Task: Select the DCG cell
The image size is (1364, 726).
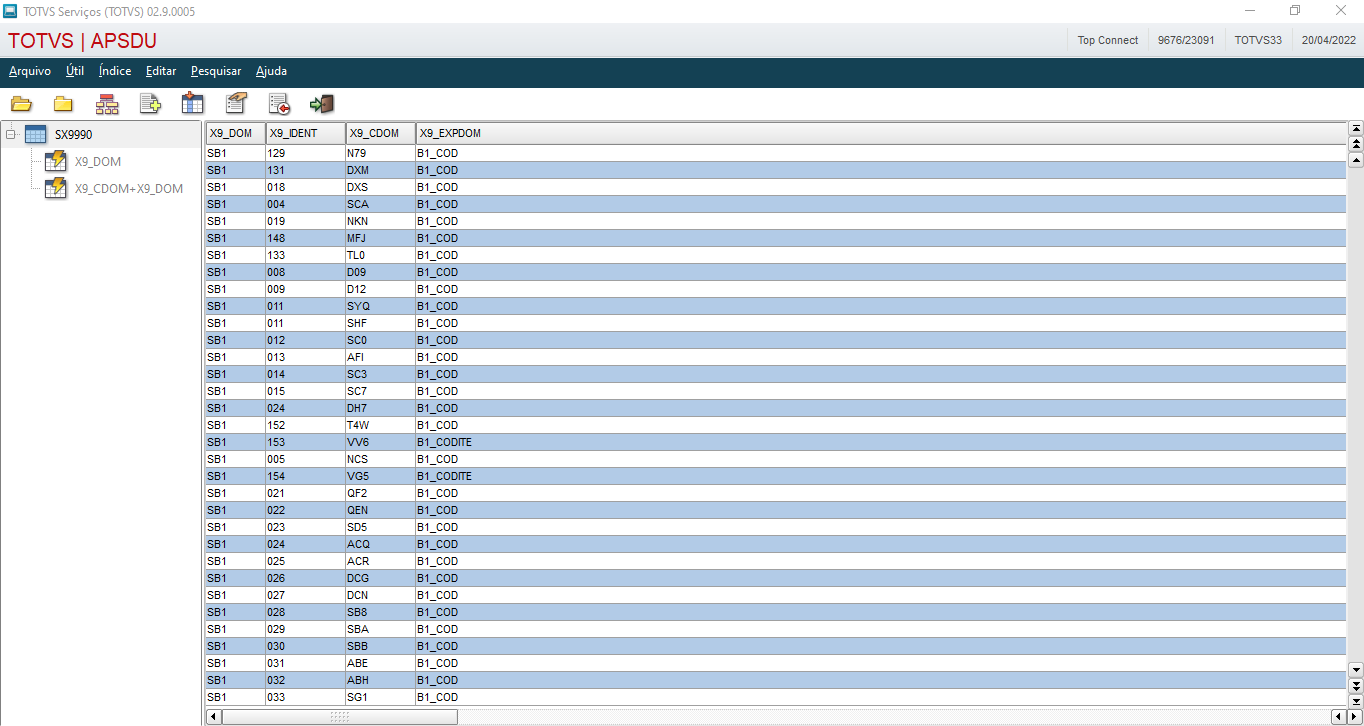Action: pos(380,578)
